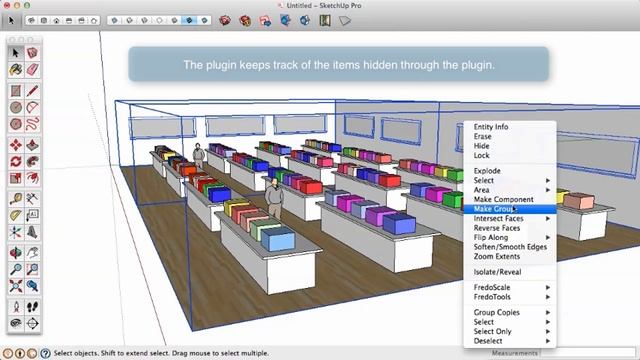Select the Paint Bucket tool

tap(16, 69)
